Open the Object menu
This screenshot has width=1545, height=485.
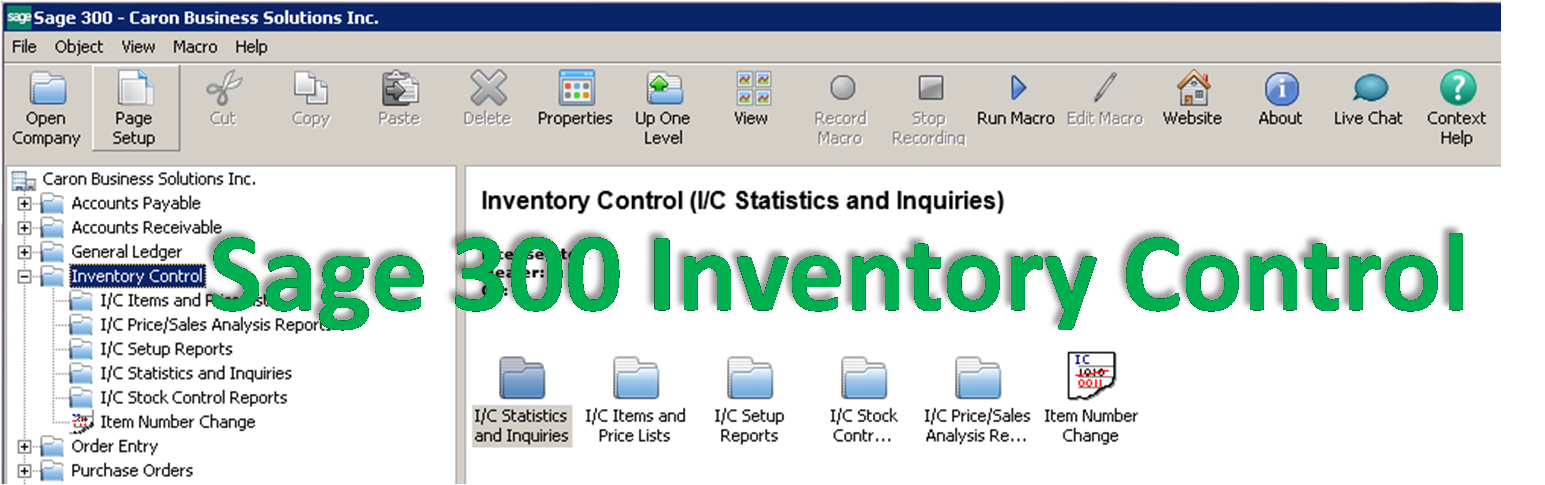[79, 46]
